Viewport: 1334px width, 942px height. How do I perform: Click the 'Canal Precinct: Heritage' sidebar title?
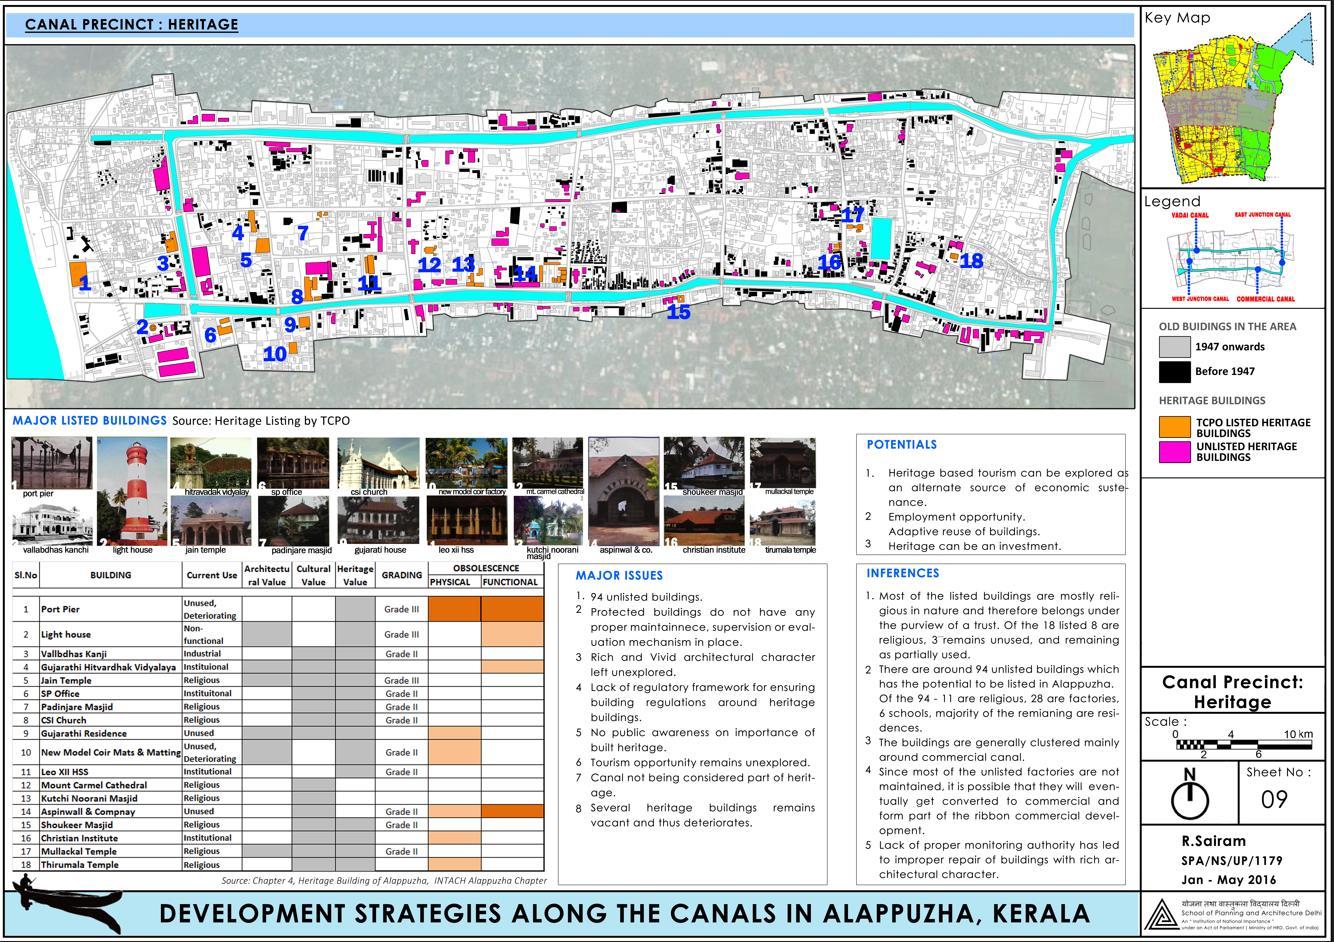click(x=1233, y=691)
